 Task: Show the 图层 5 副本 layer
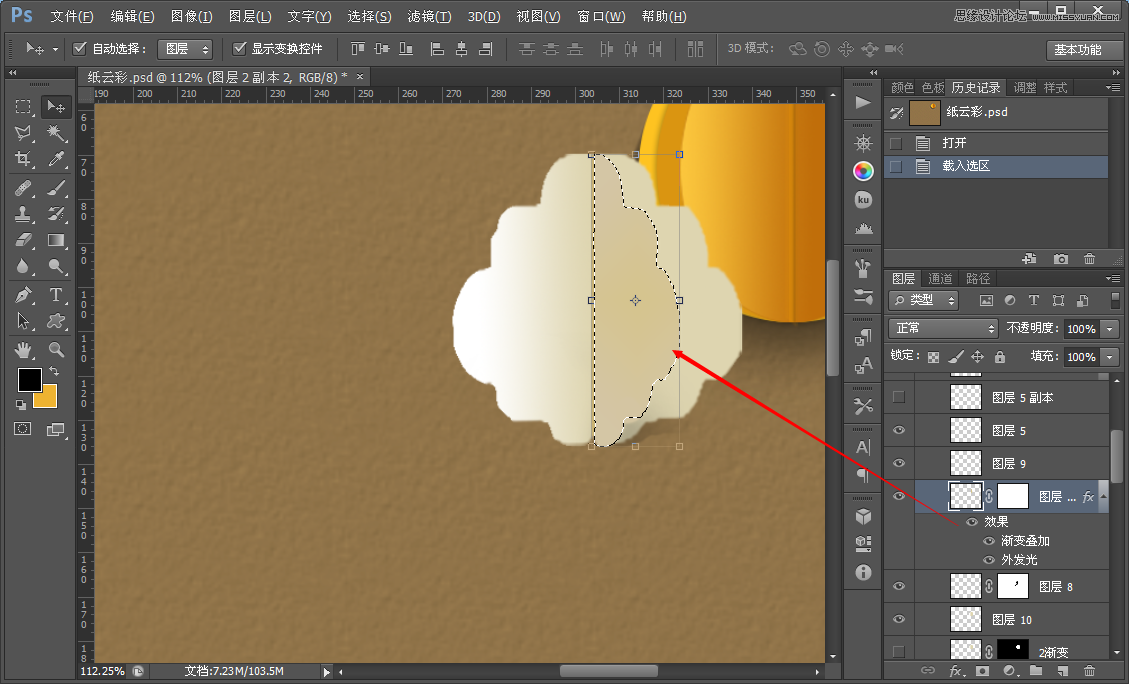(899, 397)
